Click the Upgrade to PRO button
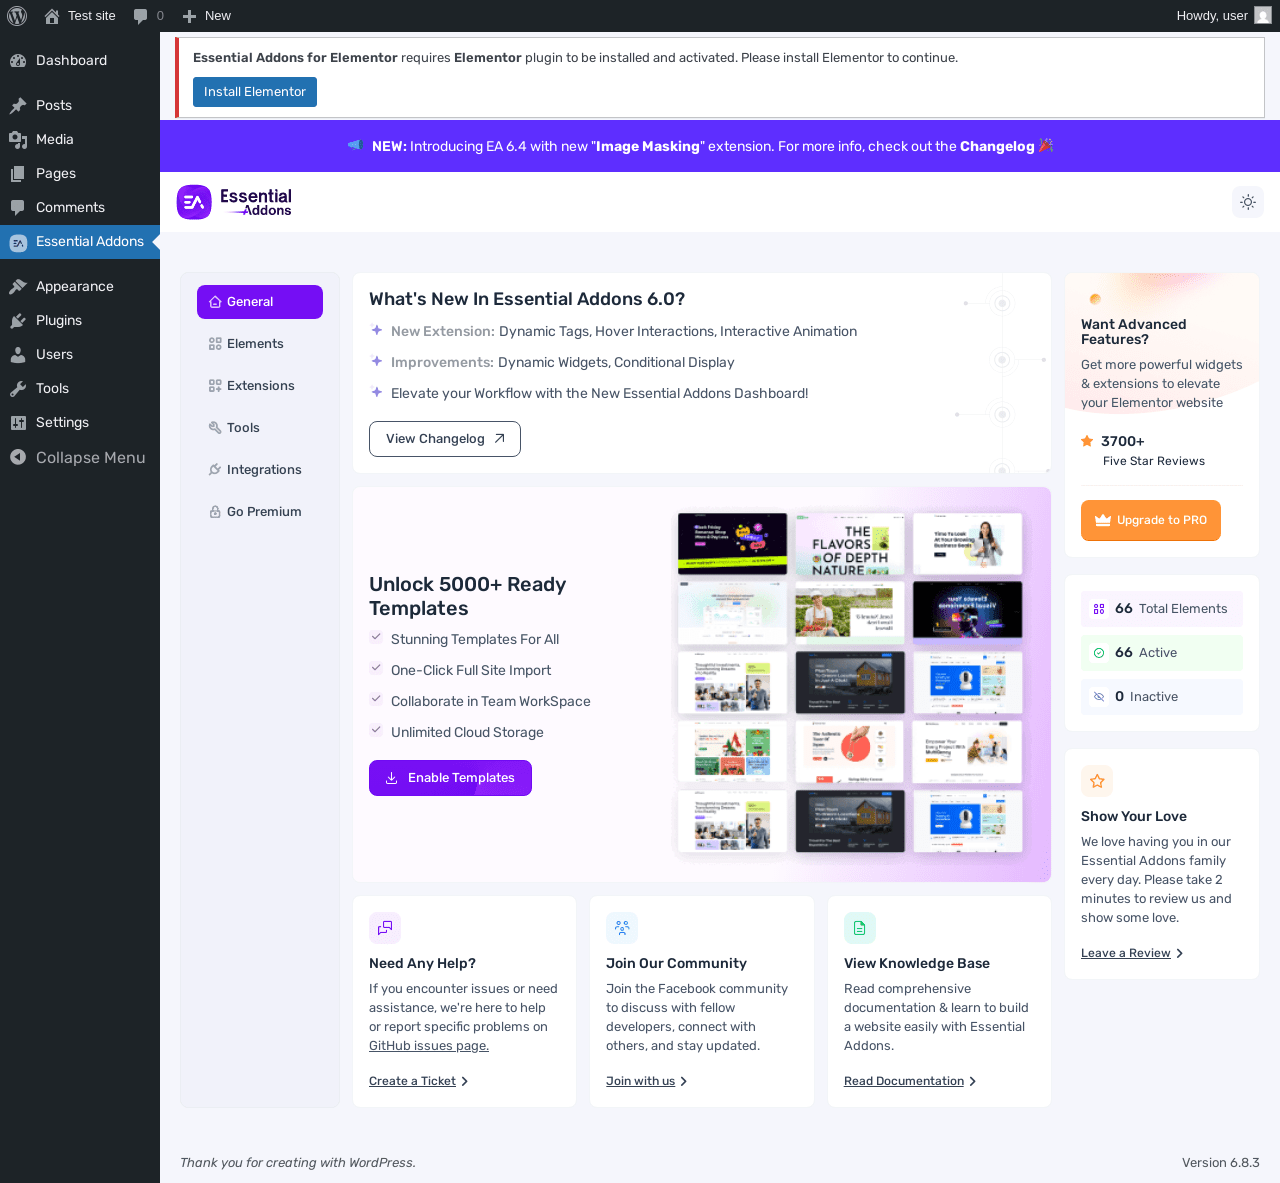1280x1183 pixels. [1151, 520]
